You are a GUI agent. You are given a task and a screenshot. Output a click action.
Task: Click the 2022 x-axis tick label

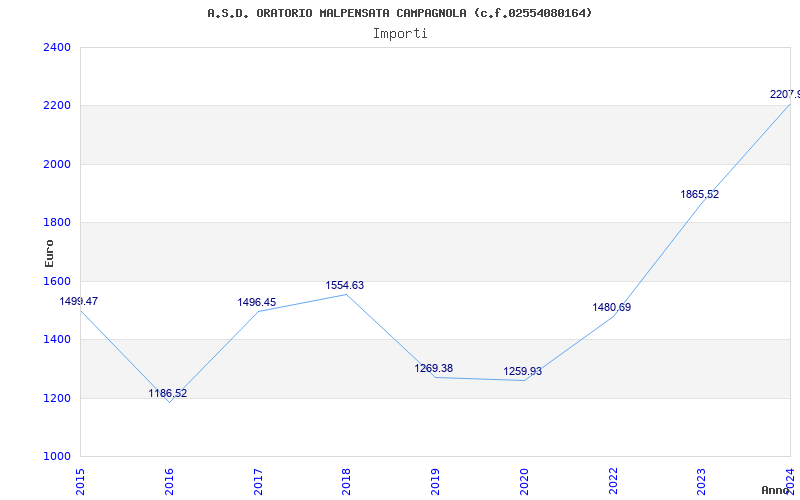click(x=613, y=482)
